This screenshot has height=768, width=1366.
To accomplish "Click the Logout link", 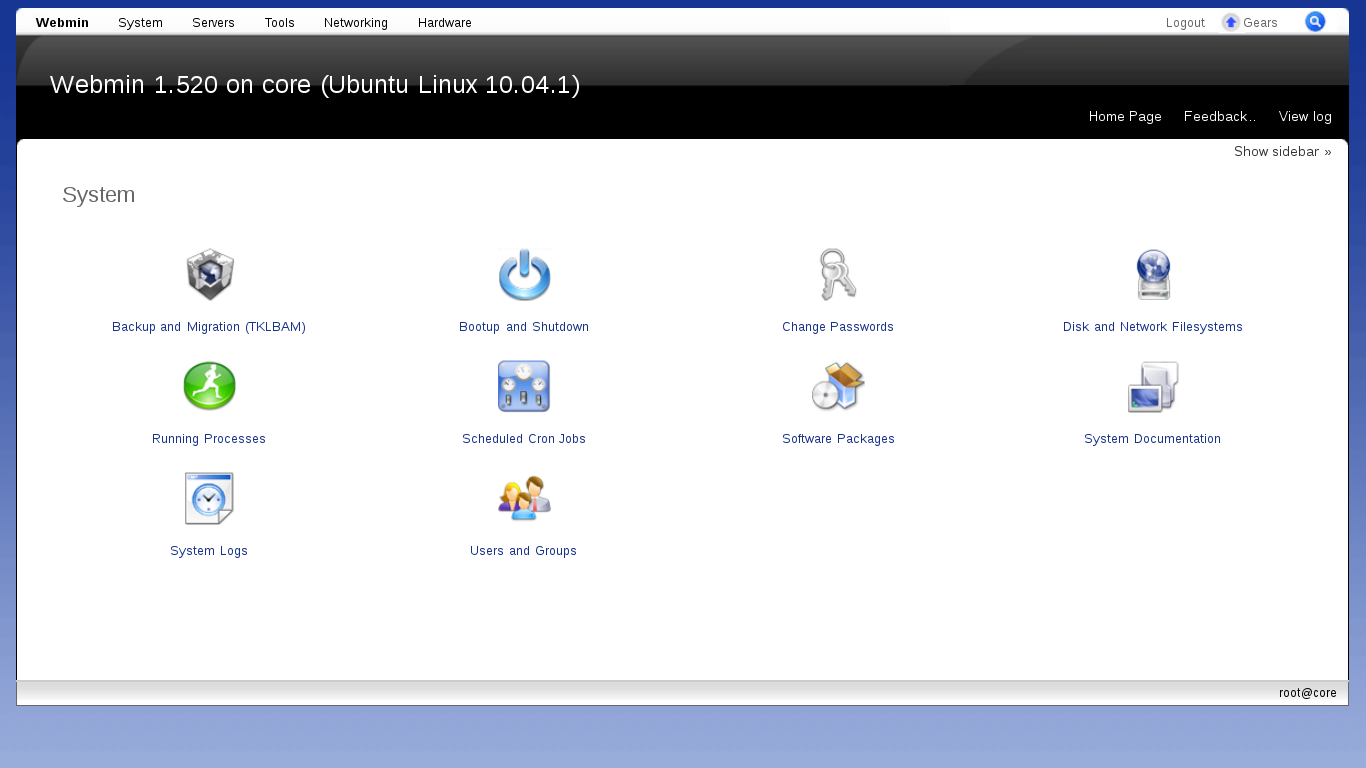I will [1185, 23].
